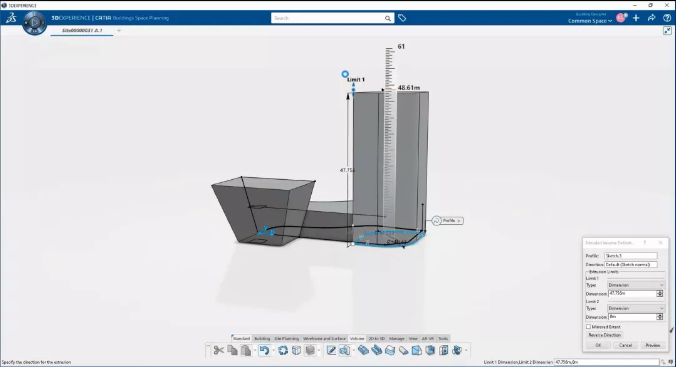Screen dimensions: 676x367
Task: Expand the Limit 1 Type dropdown
Action: tap(636, 285)
